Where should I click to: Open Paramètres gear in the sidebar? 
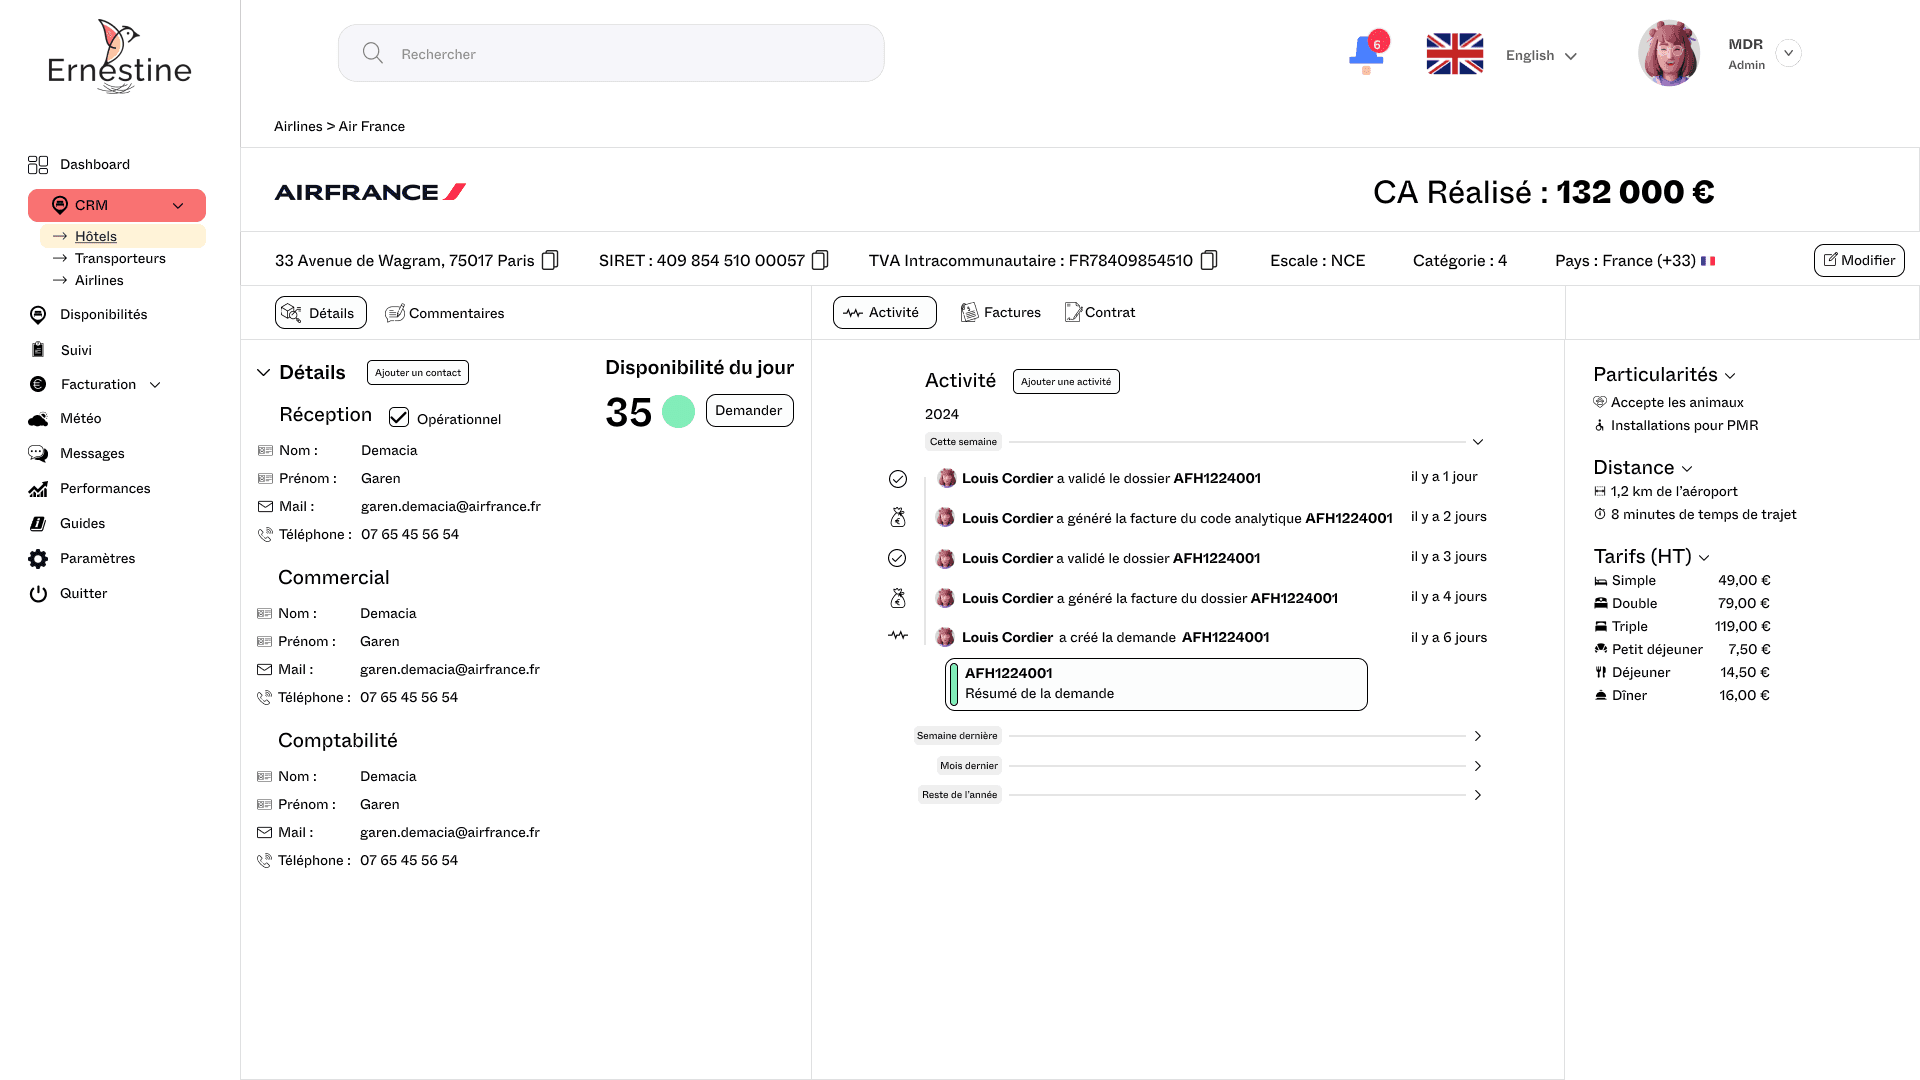click(x=38, y=558)
